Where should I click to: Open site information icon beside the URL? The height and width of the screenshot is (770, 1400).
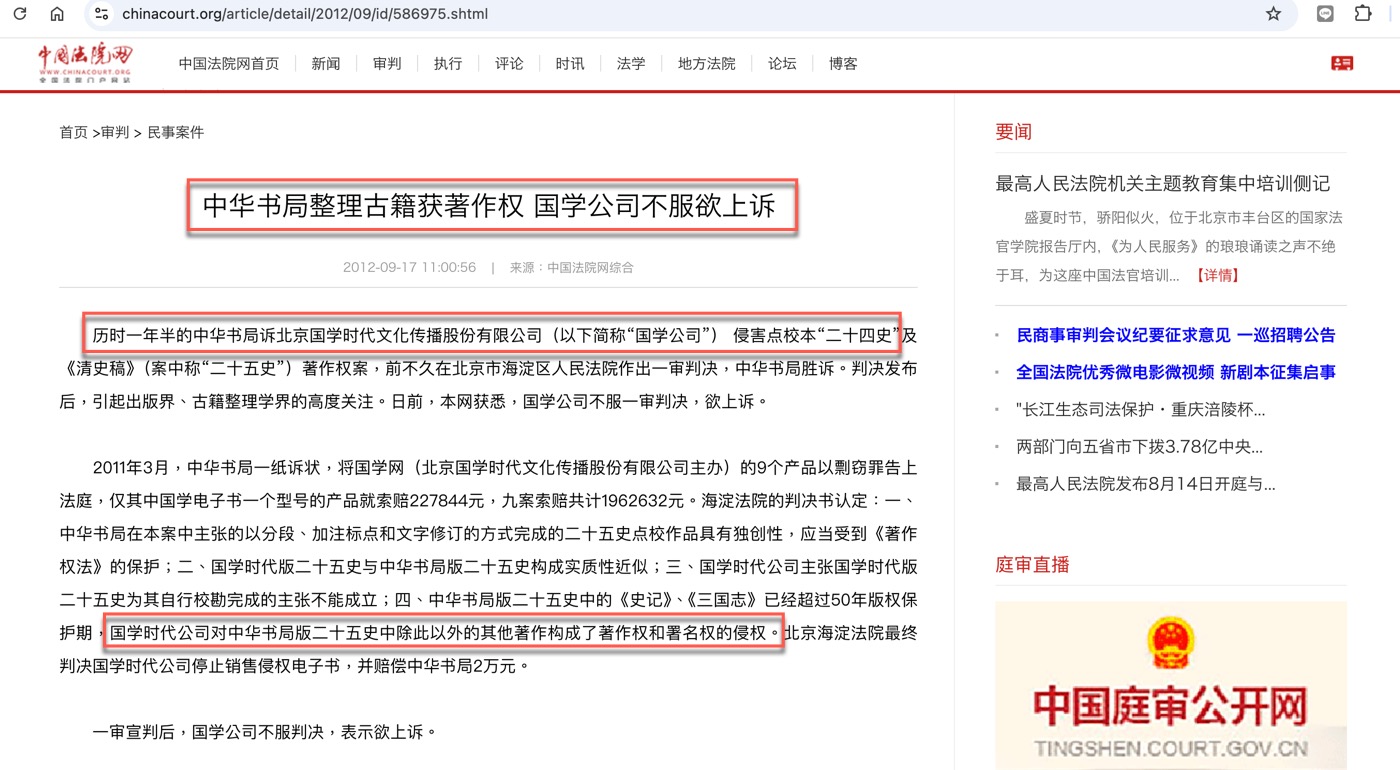(x=101, y=14)
